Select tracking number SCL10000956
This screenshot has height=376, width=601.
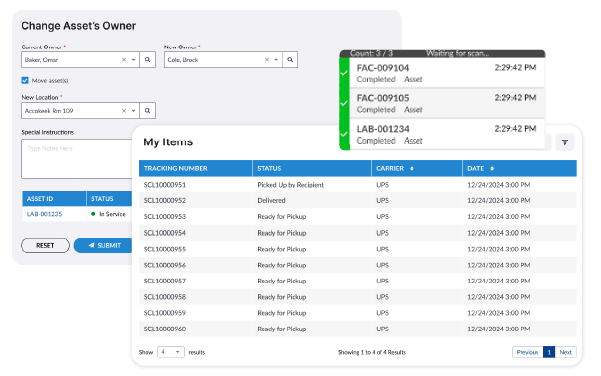pyautogui.click(x=165, y=265)
